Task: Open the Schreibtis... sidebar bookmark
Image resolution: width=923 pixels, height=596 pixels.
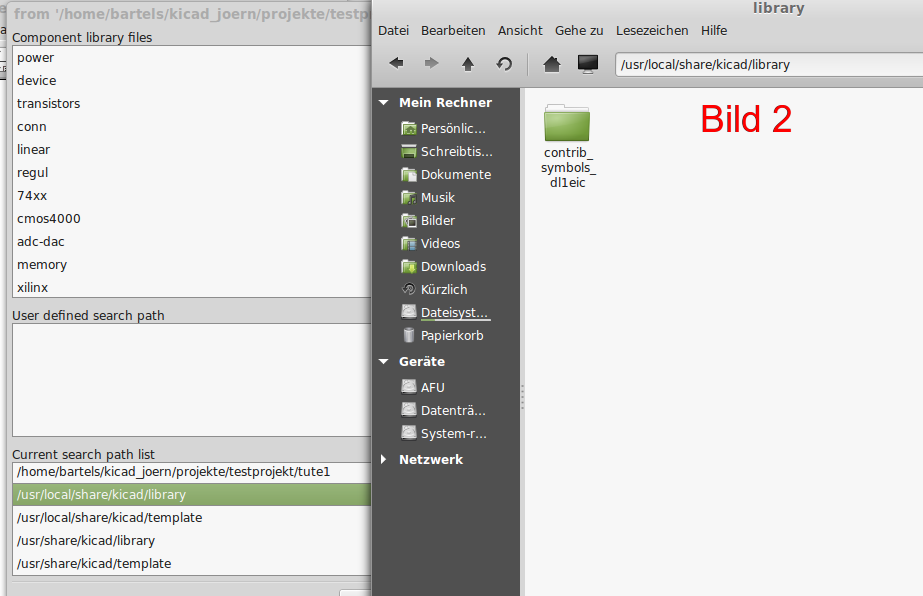Action: [447, 151]
